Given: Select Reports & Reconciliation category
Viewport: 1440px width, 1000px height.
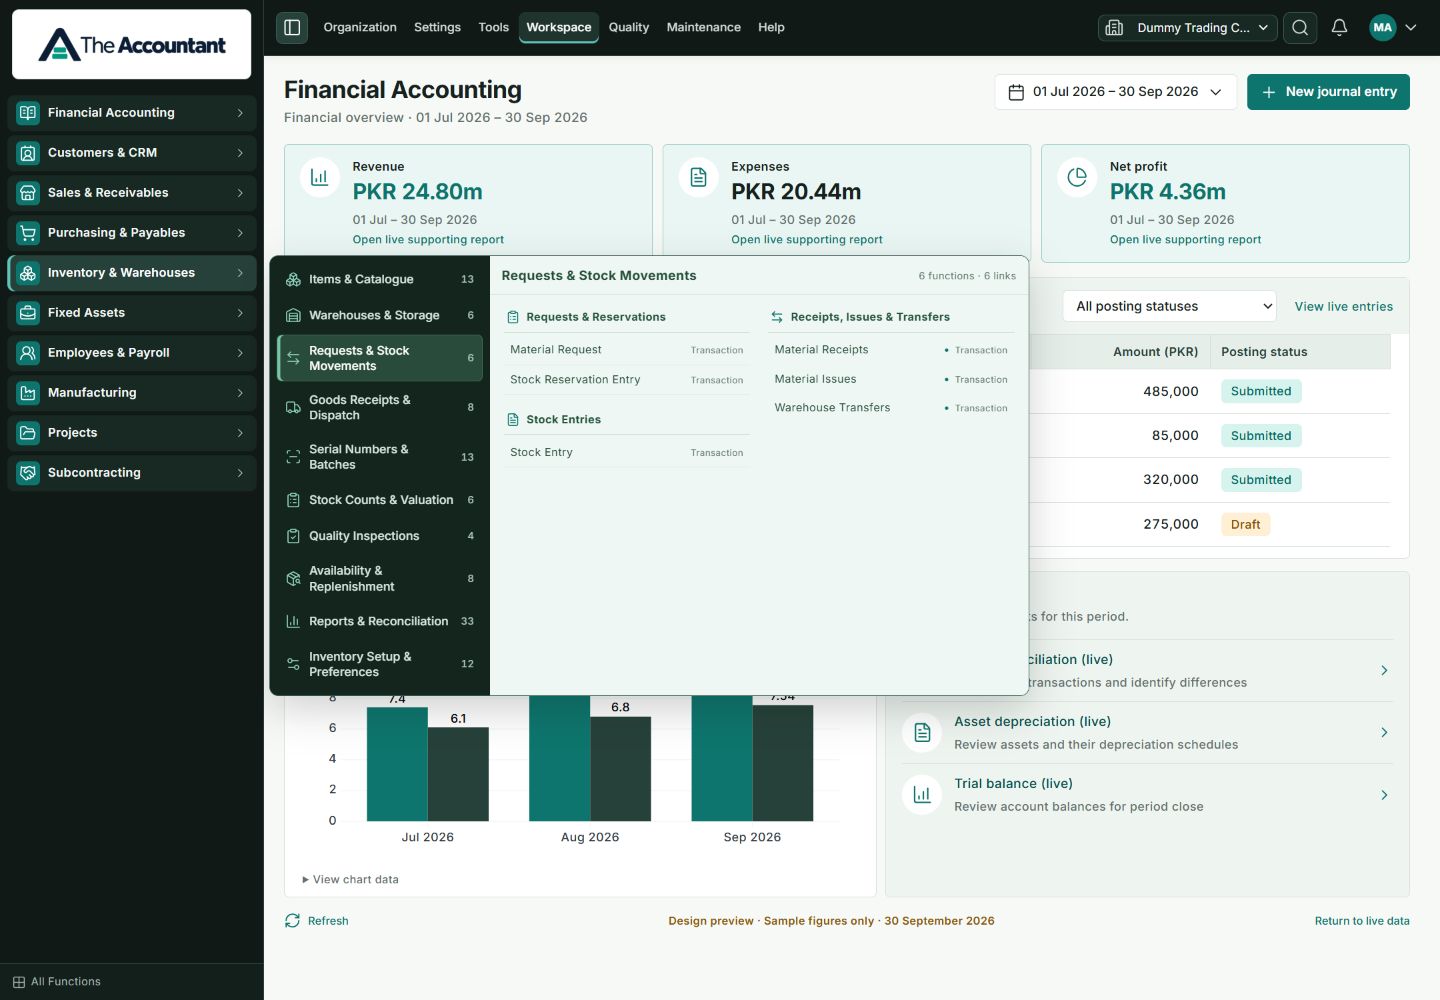Looking at the screenshot, I should [x=380, y=621].
